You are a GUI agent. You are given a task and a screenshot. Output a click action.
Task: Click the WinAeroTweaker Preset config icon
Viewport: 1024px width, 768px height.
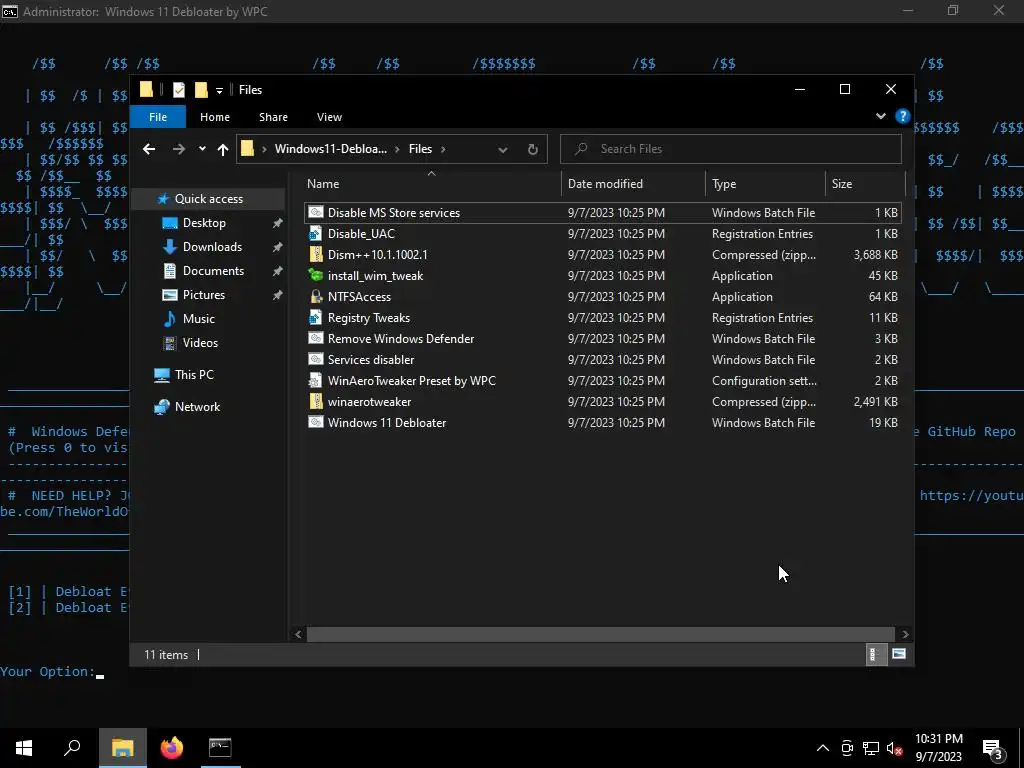[x=315, y=380]
